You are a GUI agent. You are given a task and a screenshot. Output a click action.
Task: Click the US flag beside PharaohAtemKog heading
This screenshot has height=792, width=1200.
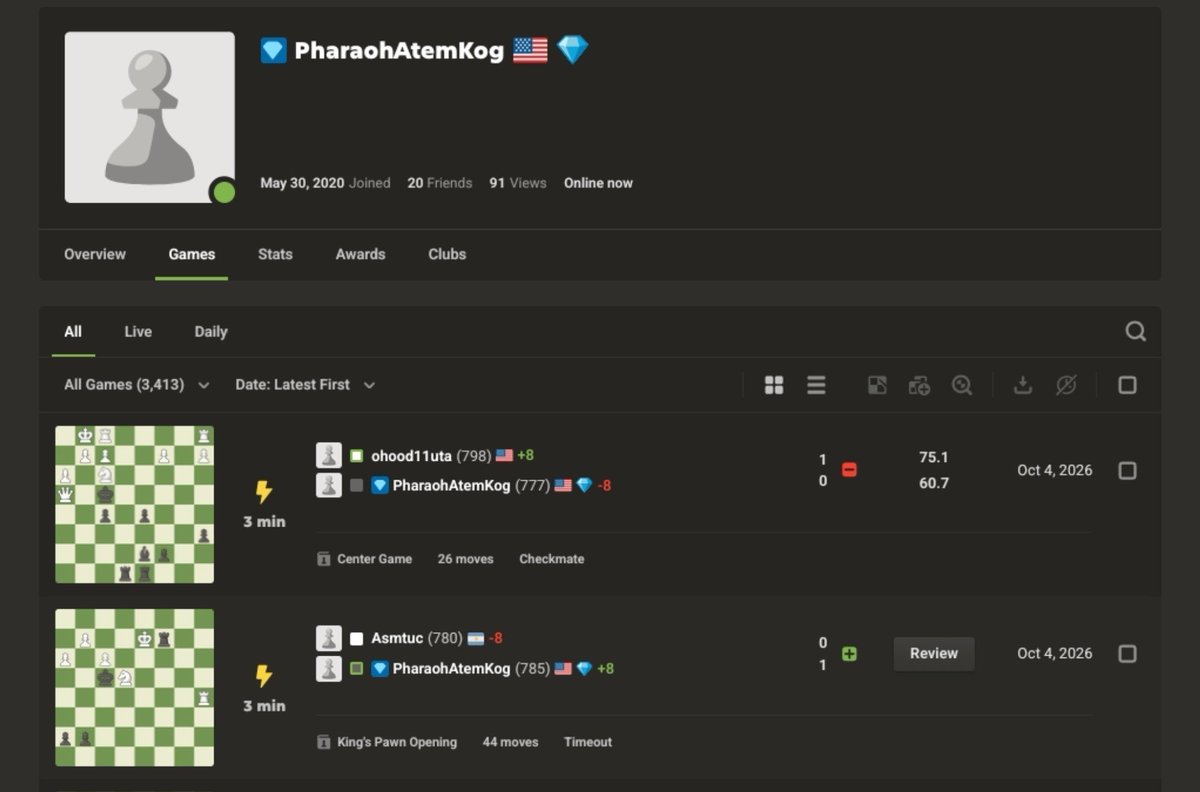point(530,50)
